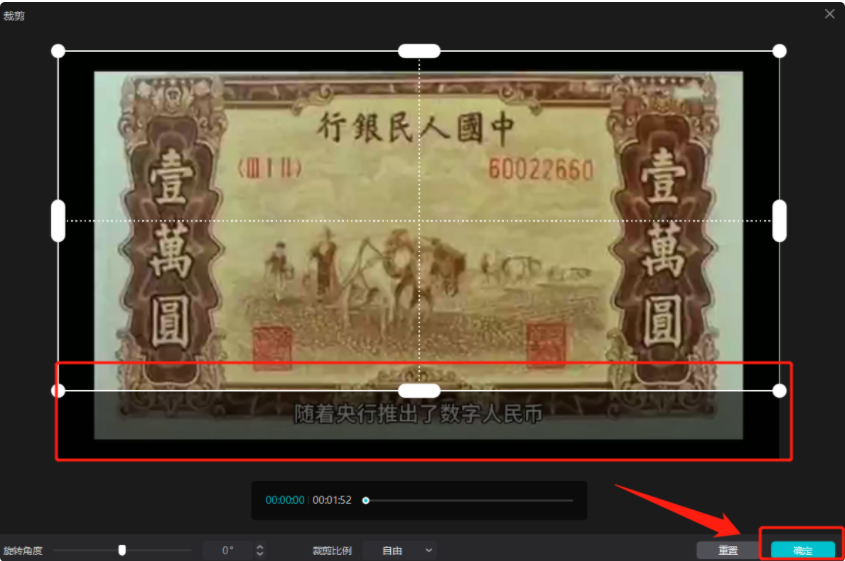The width and height of the screenshot is (845, 561).
Task: Click the playback timeline track
Action: pyautogui.click(x=469, y=501)
